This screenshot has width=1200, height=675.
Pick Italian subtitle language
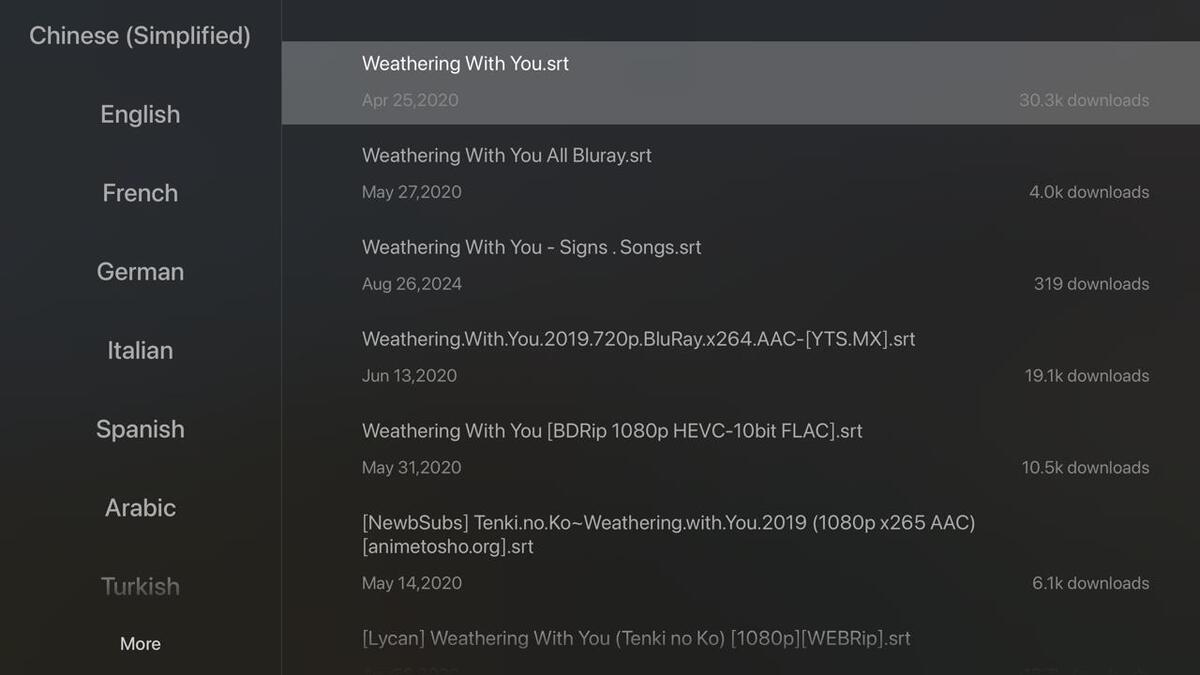(140, 350)
